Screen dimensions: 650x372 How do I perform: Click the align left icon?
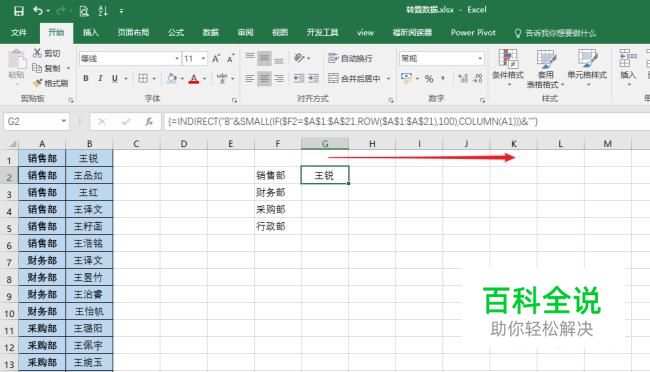(x=250, y=78)
